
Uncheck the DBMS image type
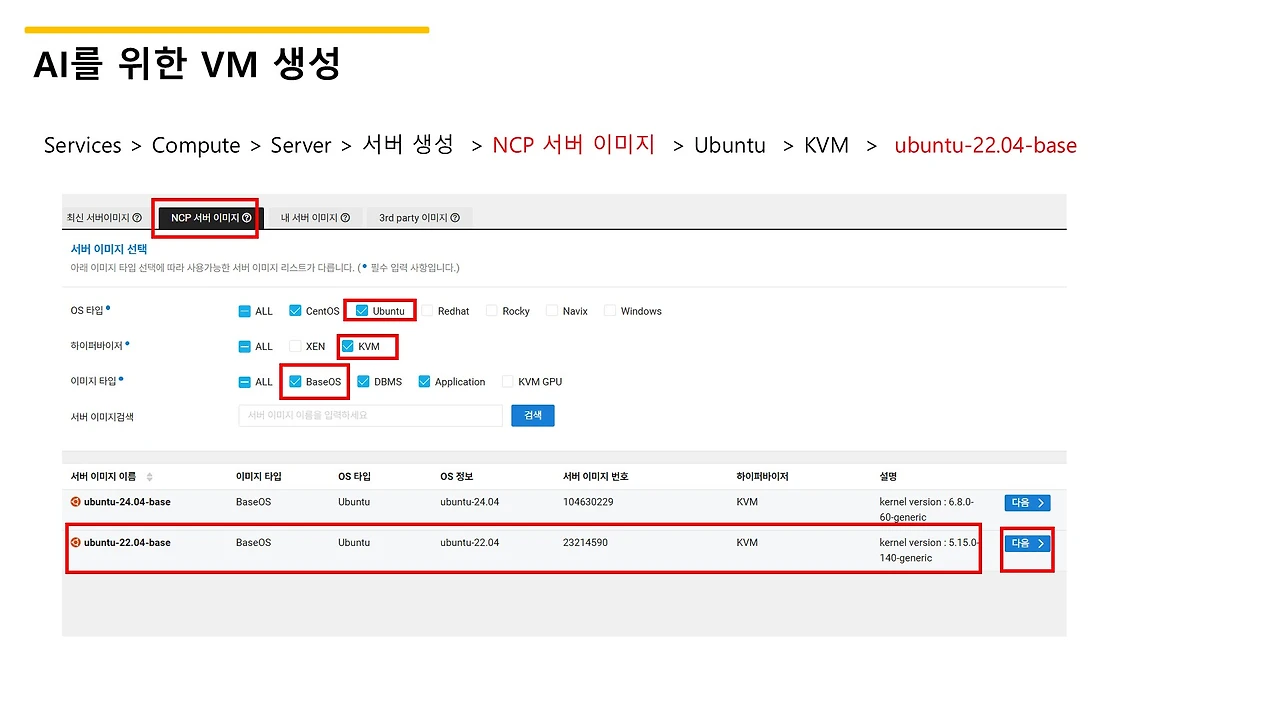(363, 381)
